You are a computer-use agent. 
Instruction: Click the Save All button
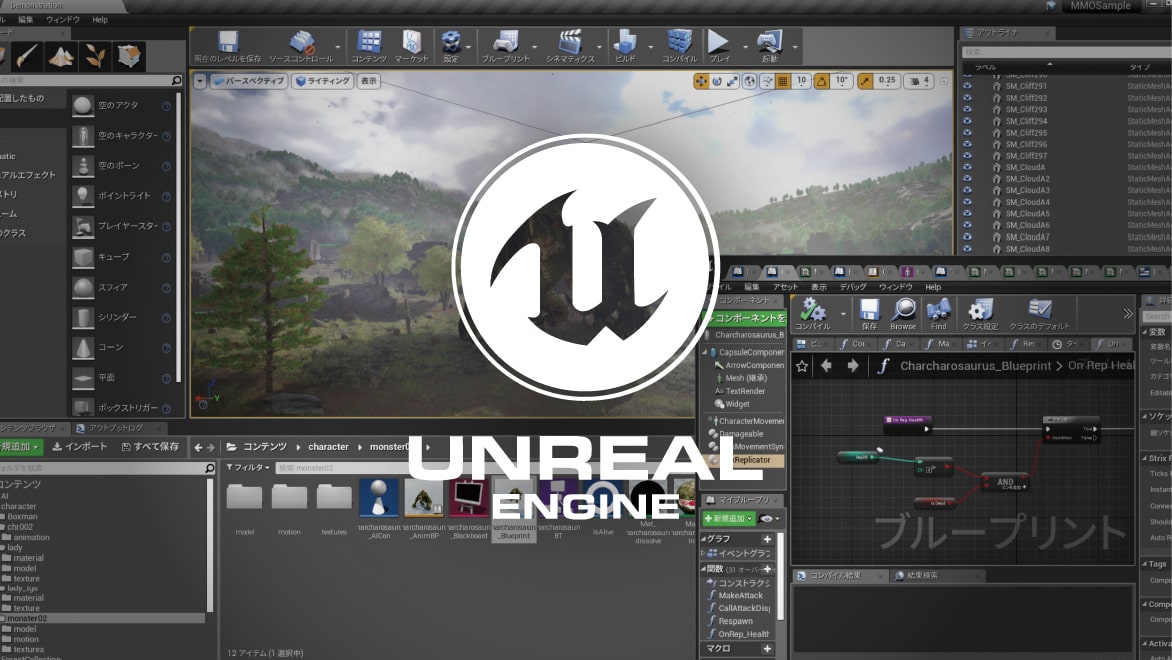point(149,447)
